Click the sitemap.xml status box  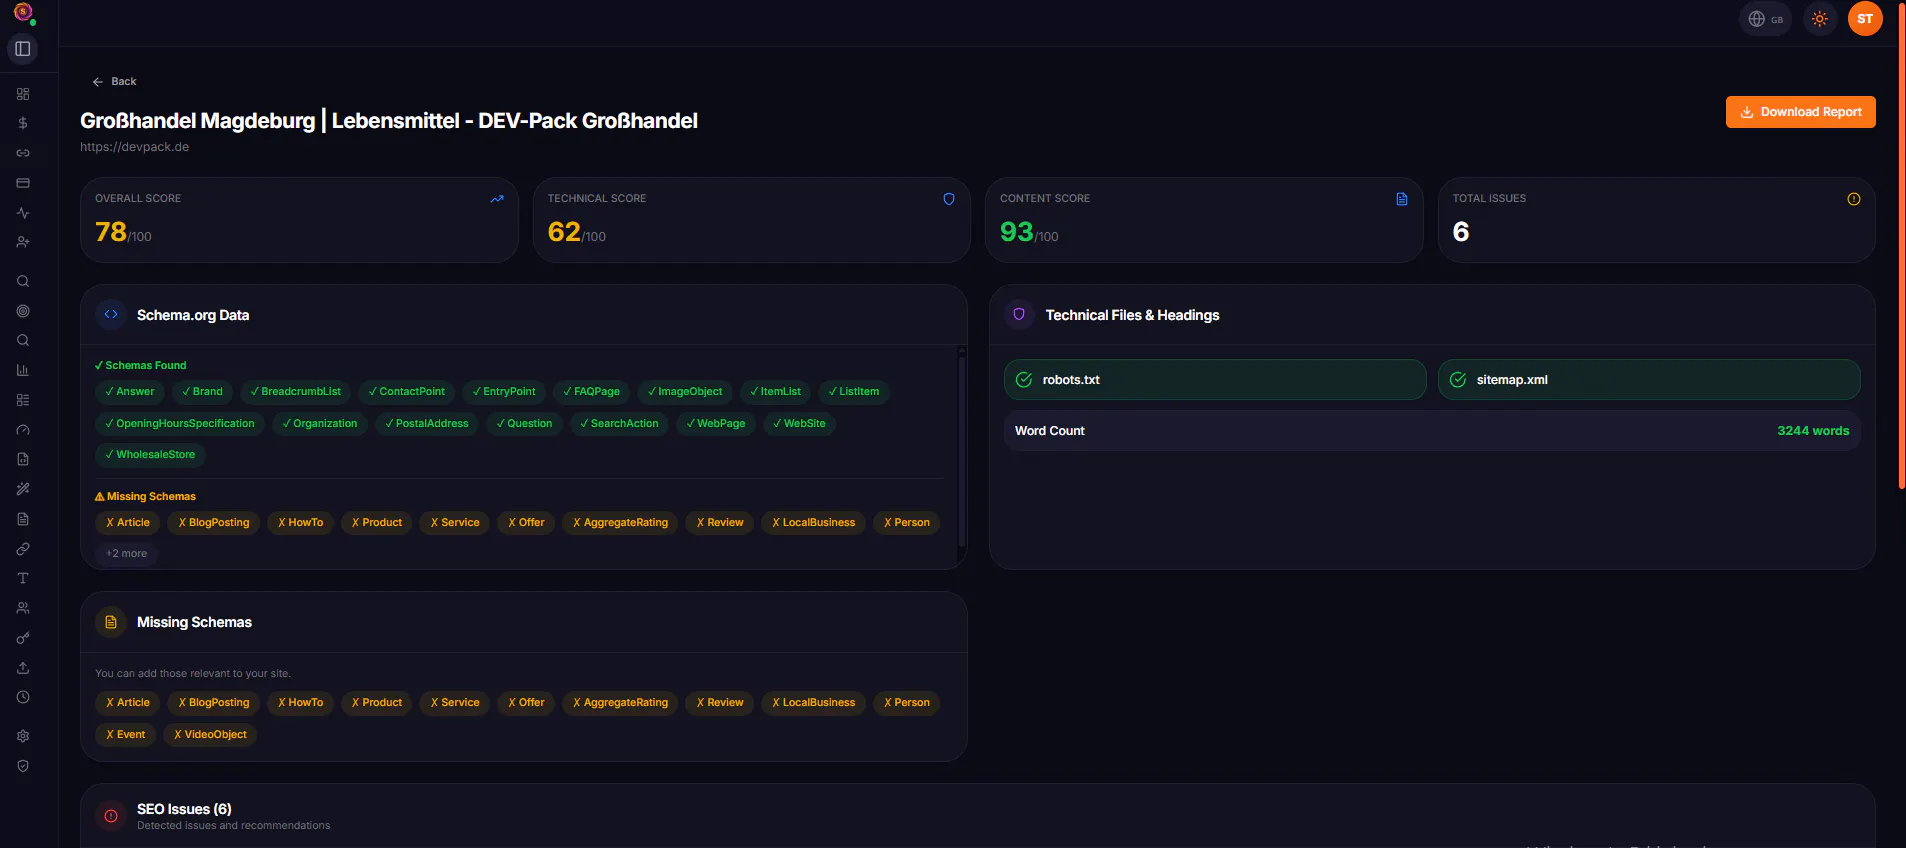point(1649,380)
